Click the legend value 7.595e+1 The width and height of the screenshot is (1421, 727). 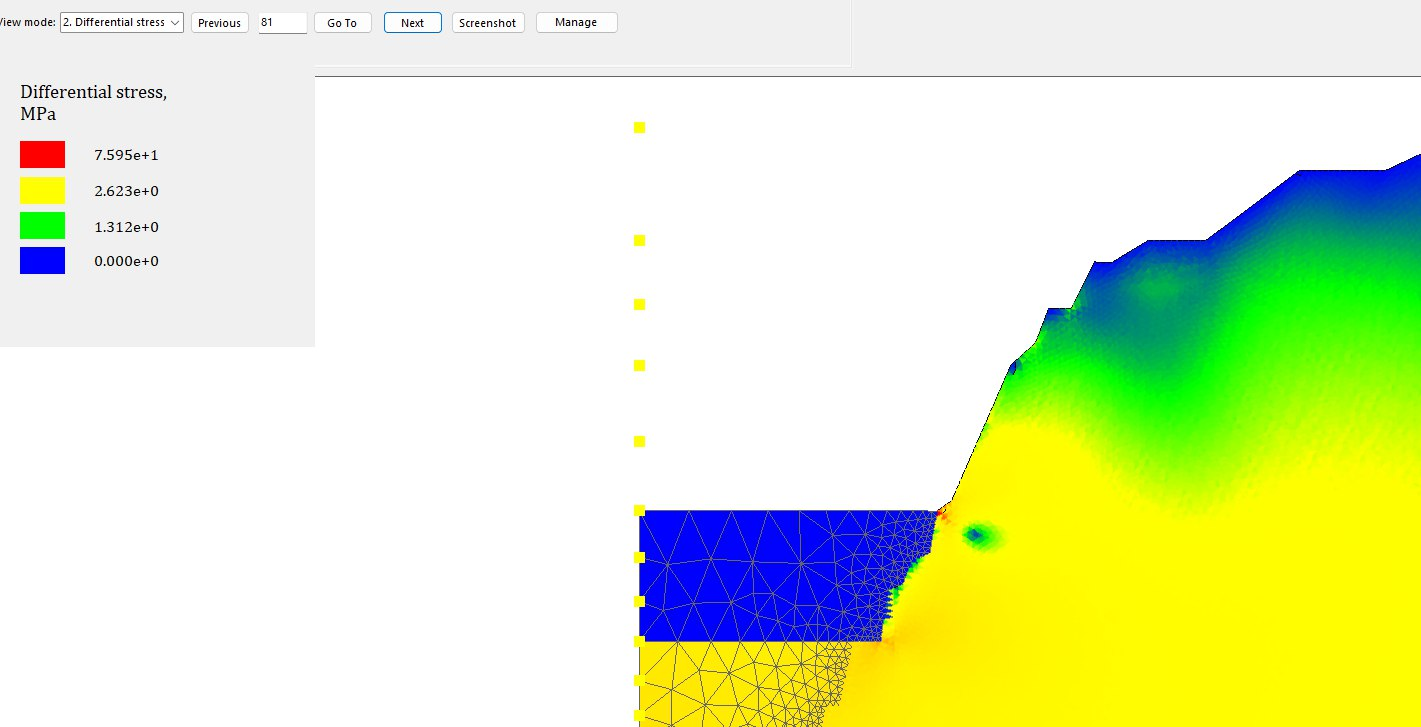(126, 155)
